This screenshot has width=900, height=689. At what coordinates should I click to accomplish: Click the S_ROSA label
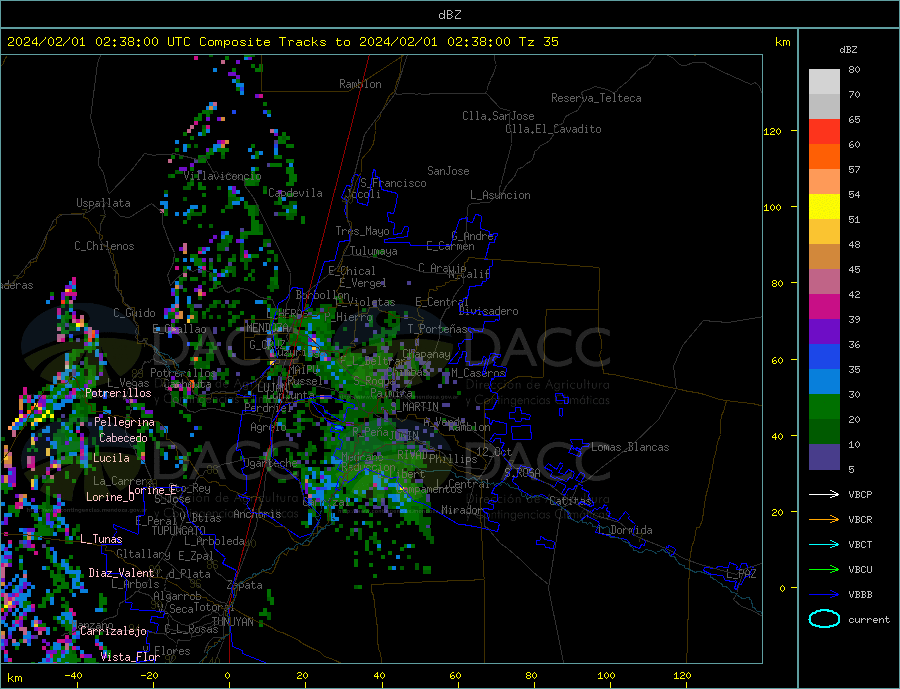click(x=522, y=473)
